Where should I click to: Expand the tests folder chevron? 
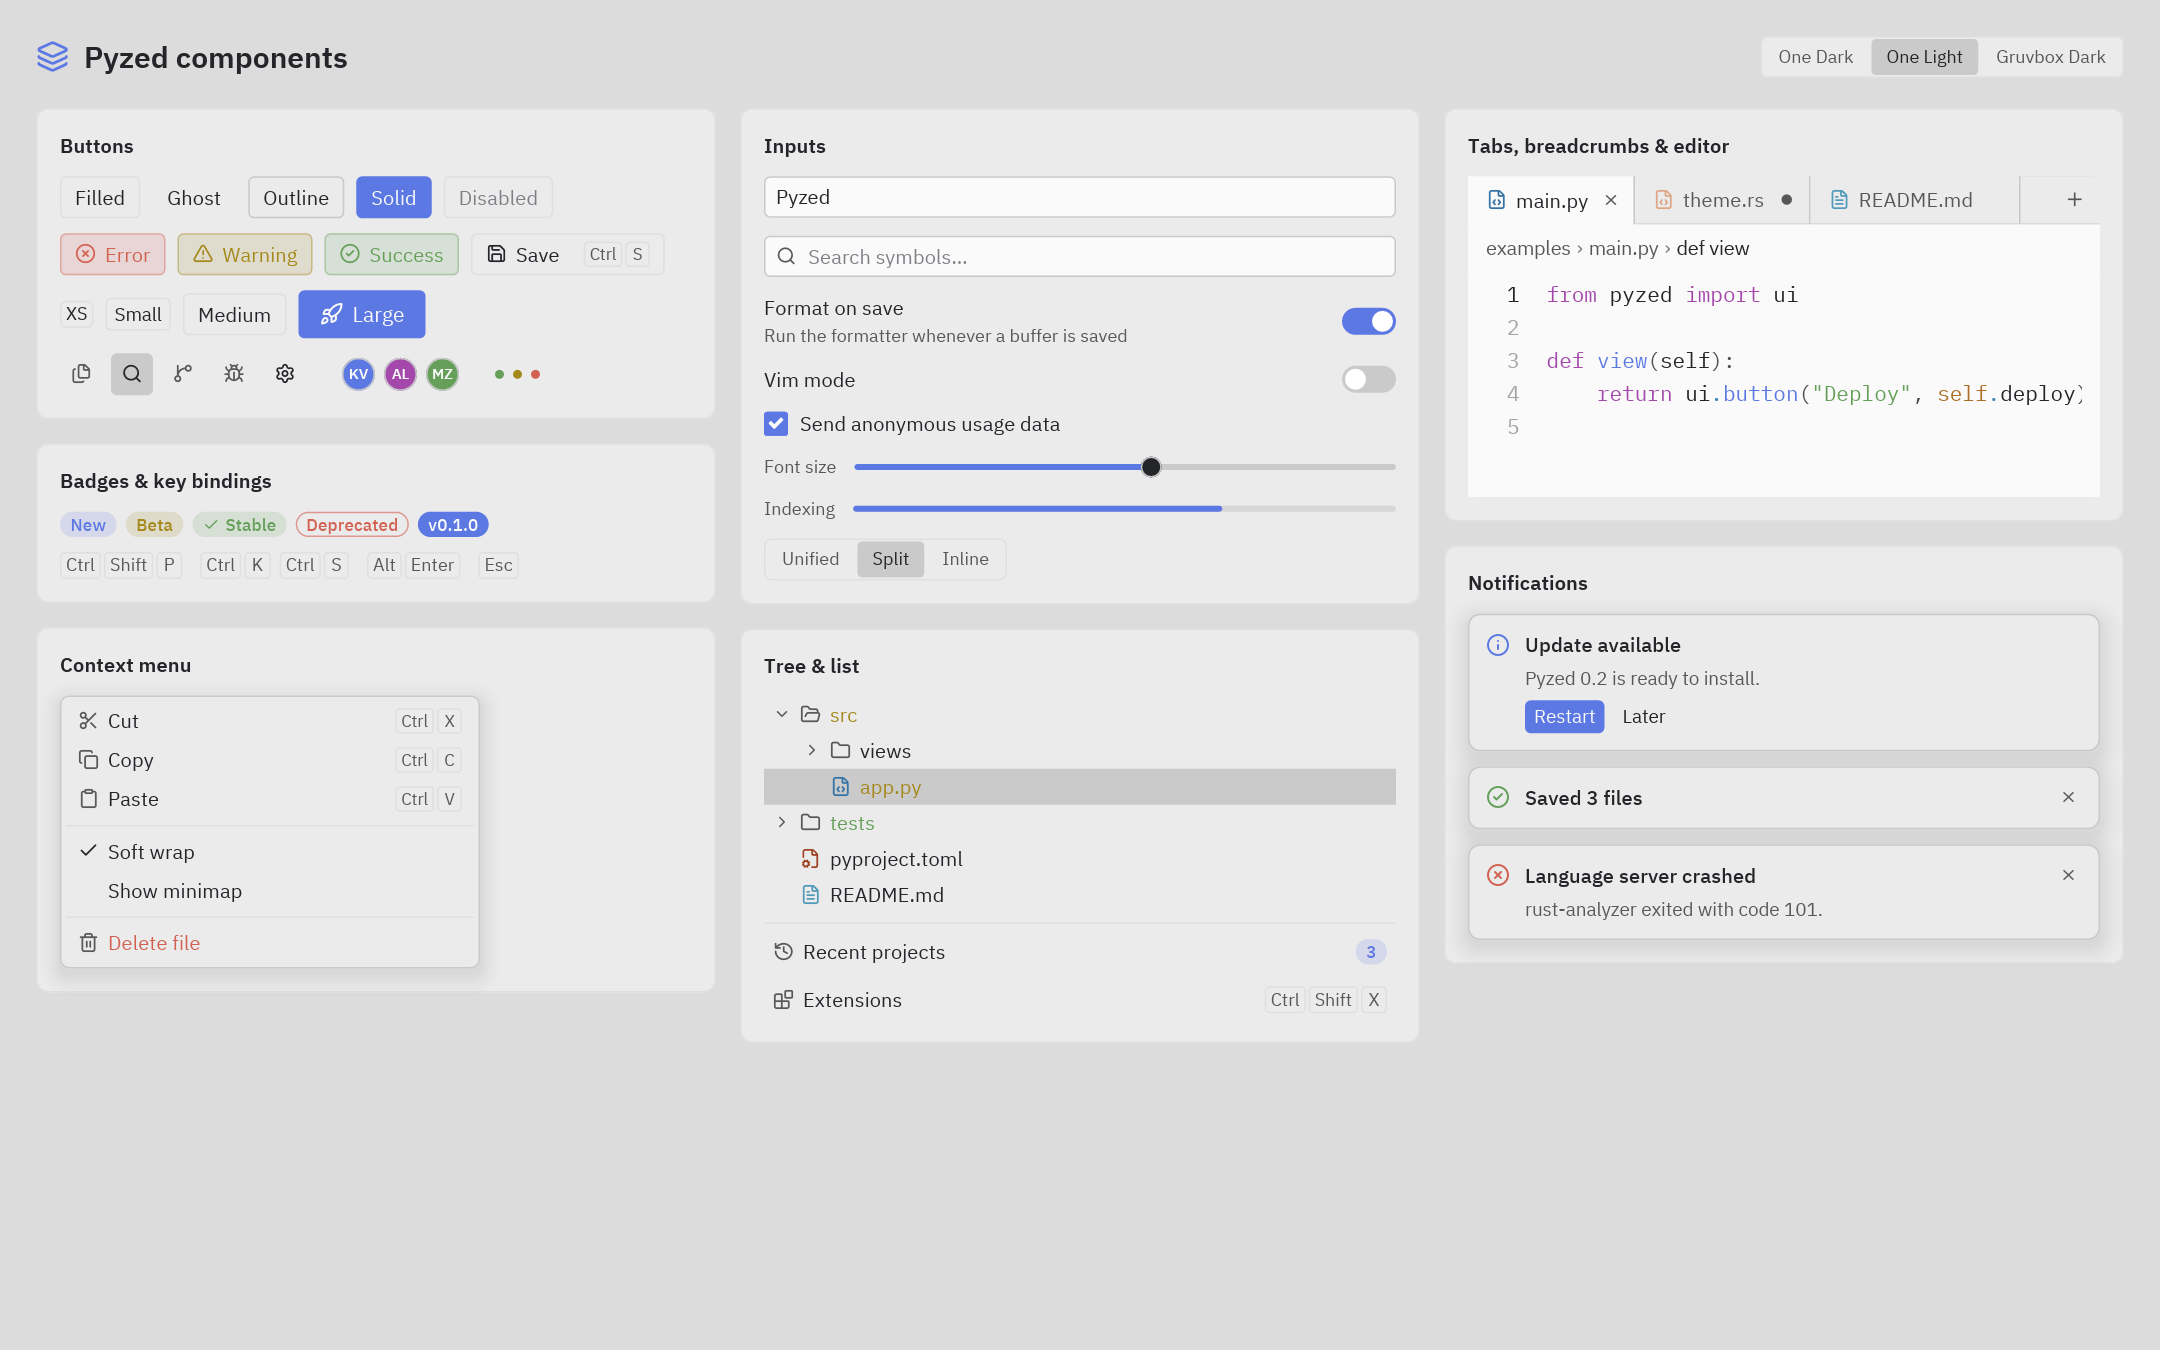(782, 822)
